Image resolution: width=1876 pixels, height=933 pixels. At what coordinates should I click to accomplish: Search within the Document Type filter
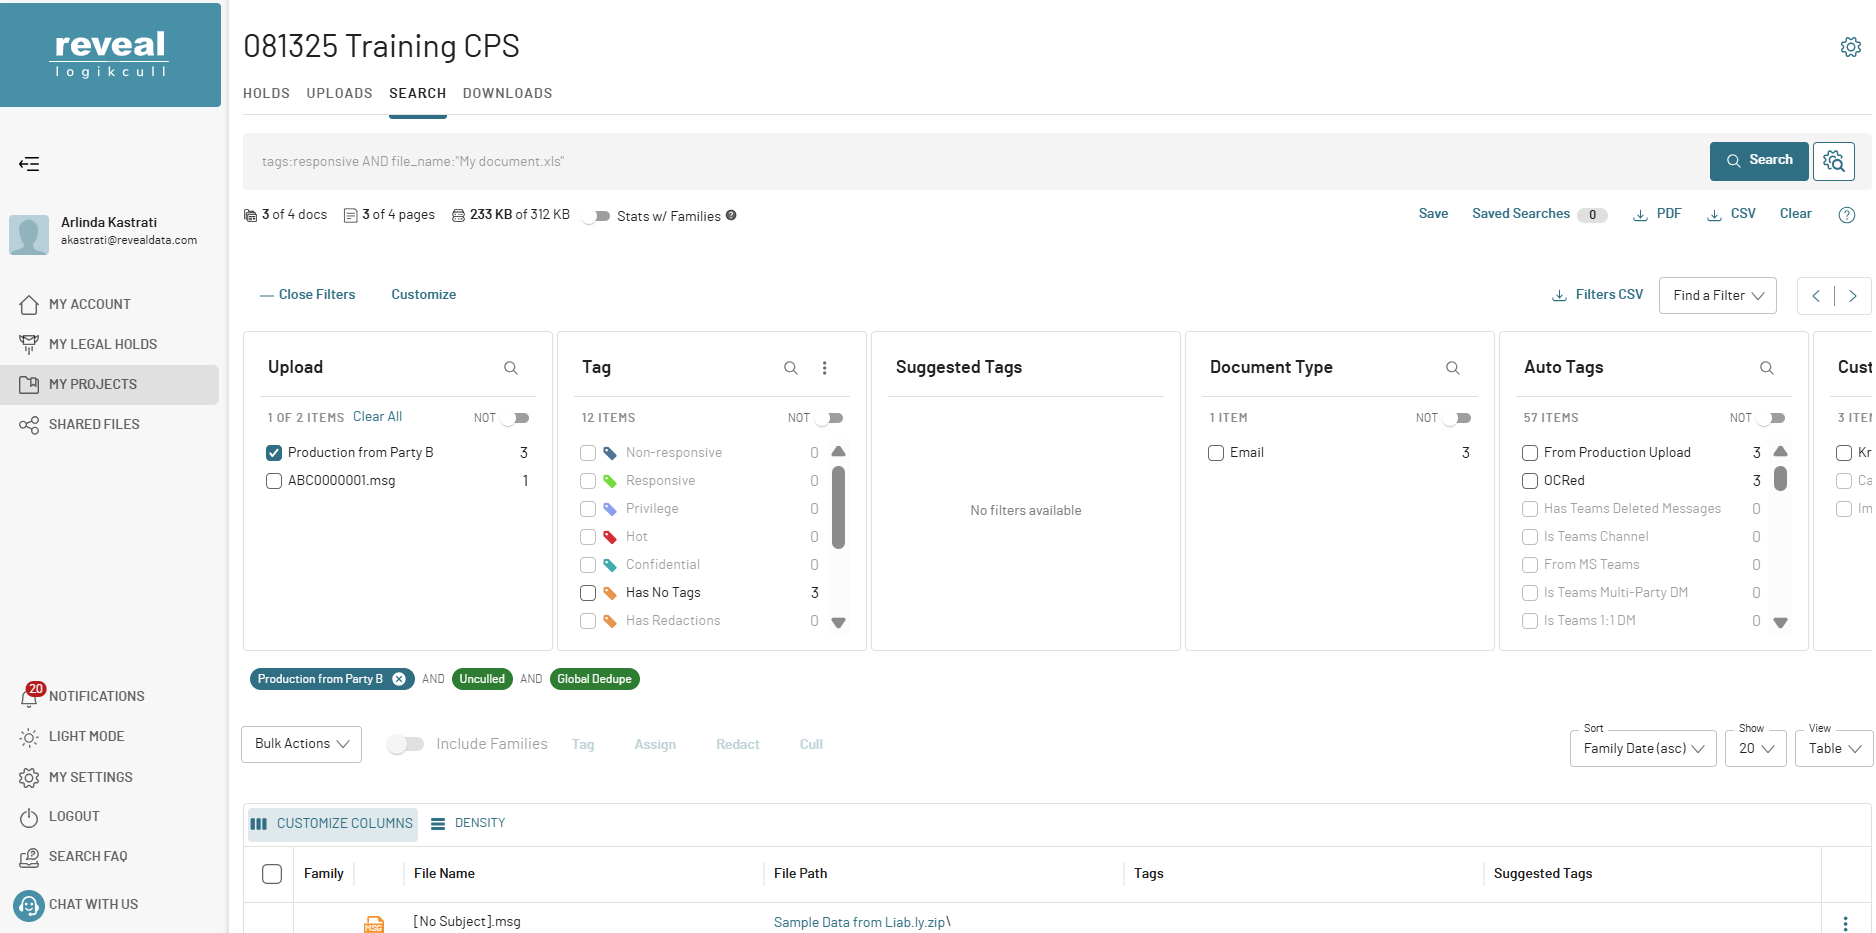(x=1452, y=368)
